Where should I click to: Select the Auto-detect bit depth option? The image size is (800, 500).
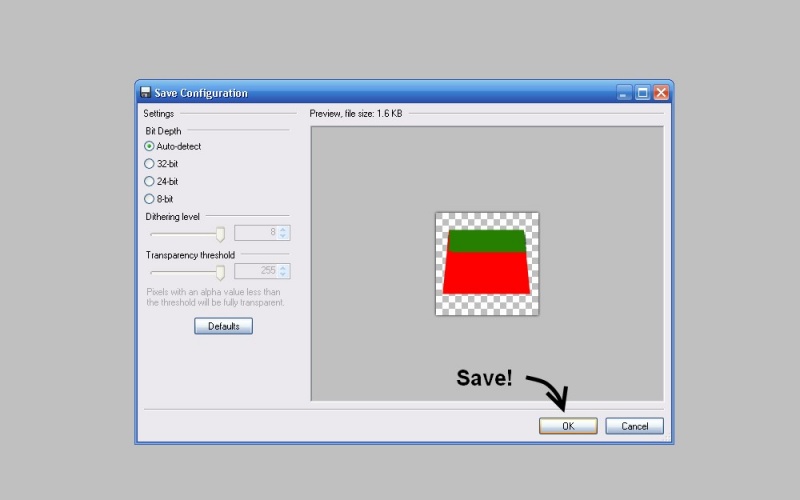coord(150,146)
